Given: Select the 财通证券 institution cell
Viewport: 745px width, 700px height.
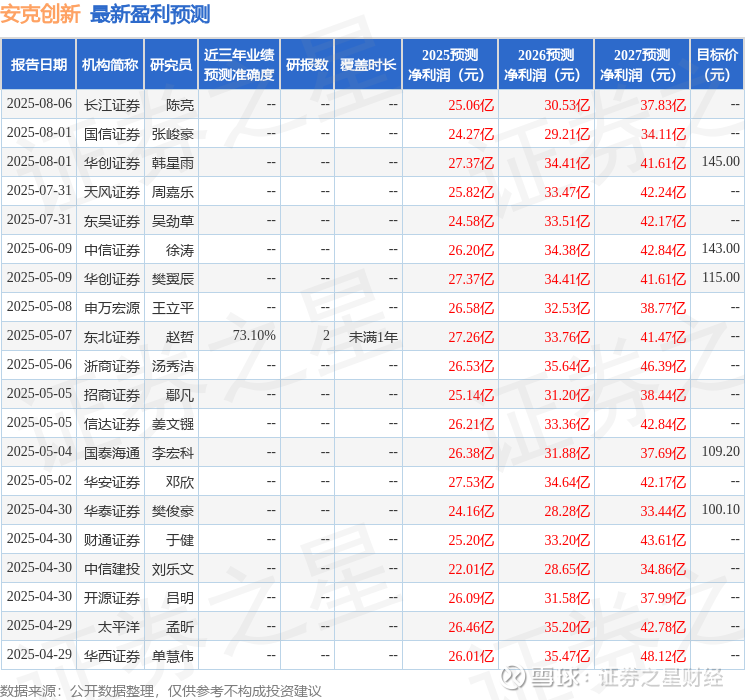Looking at the screenshot, I should (x=112, y=540).
